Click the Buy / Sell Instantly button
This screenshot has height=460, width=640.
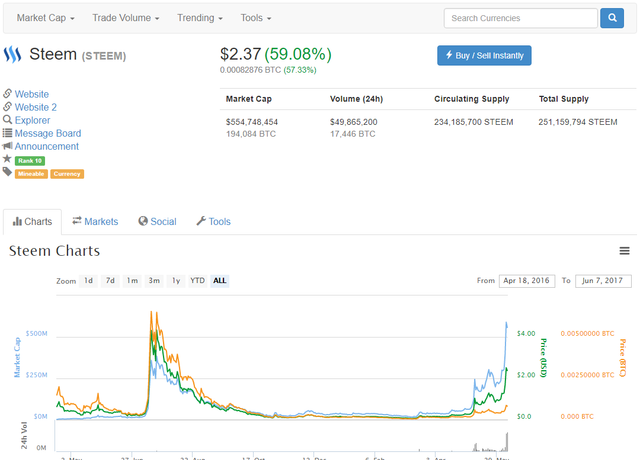484,56
